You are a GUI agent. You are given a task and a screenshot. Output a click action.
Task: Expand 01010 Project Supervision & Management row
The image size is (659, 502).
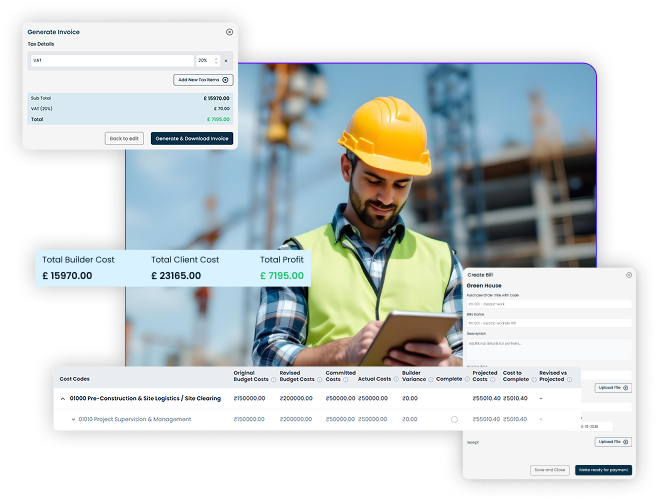tap(73, 419)
